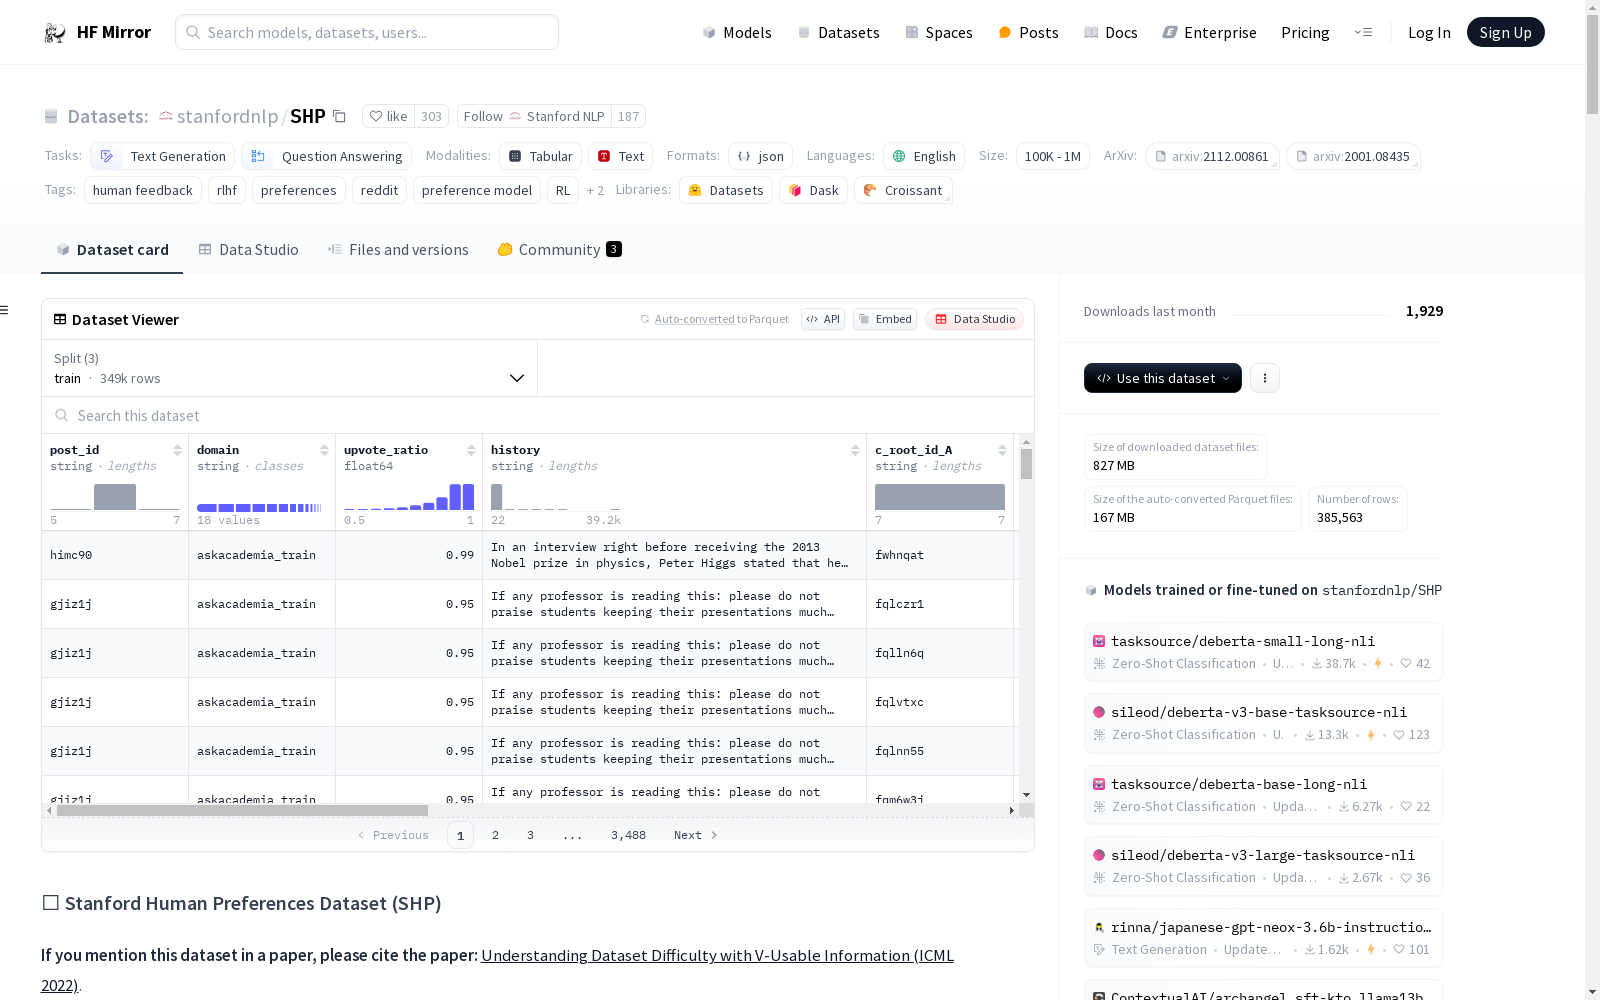Sort by the history column sort icon

coord(855,450)
